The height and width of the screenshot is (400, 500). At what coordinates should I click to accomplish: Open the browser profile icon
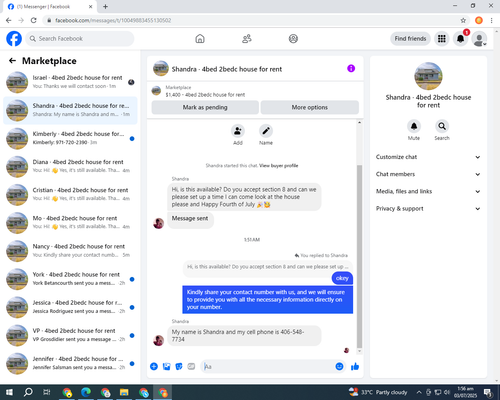[x=479, y=20]
